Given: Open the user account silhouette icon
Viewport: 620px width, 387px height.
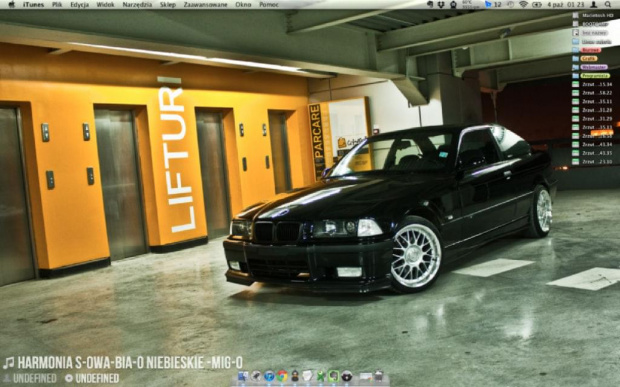Looking at the screenshot, I should pyautogui.click(x=594, y=4).
